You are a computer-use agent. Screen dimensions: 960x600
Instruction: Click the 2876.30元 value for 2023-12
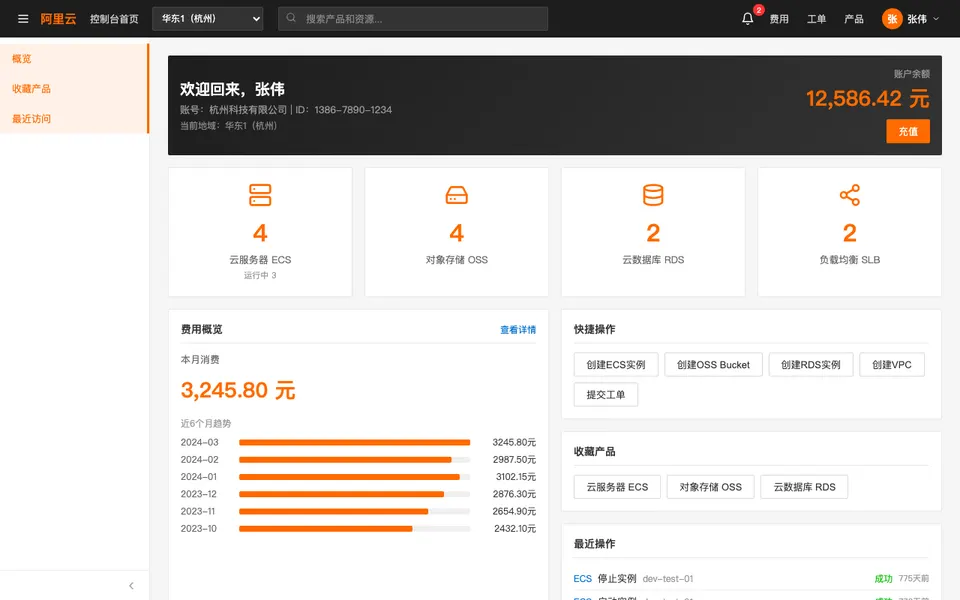[514, 494]
